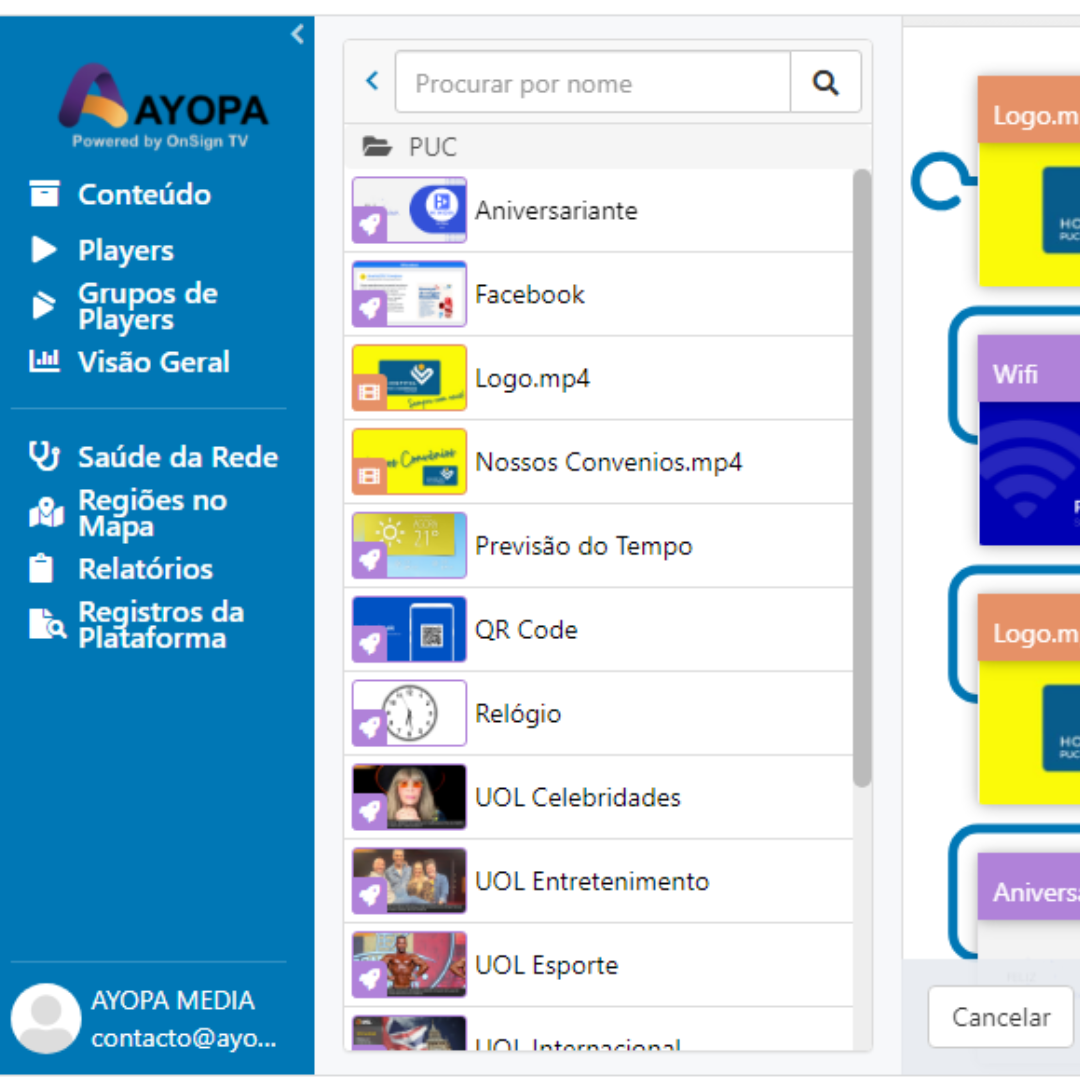Click the Conteúdo archive box icon
This screenshot has width=1080, height=1080.
[x=45, y=194]
